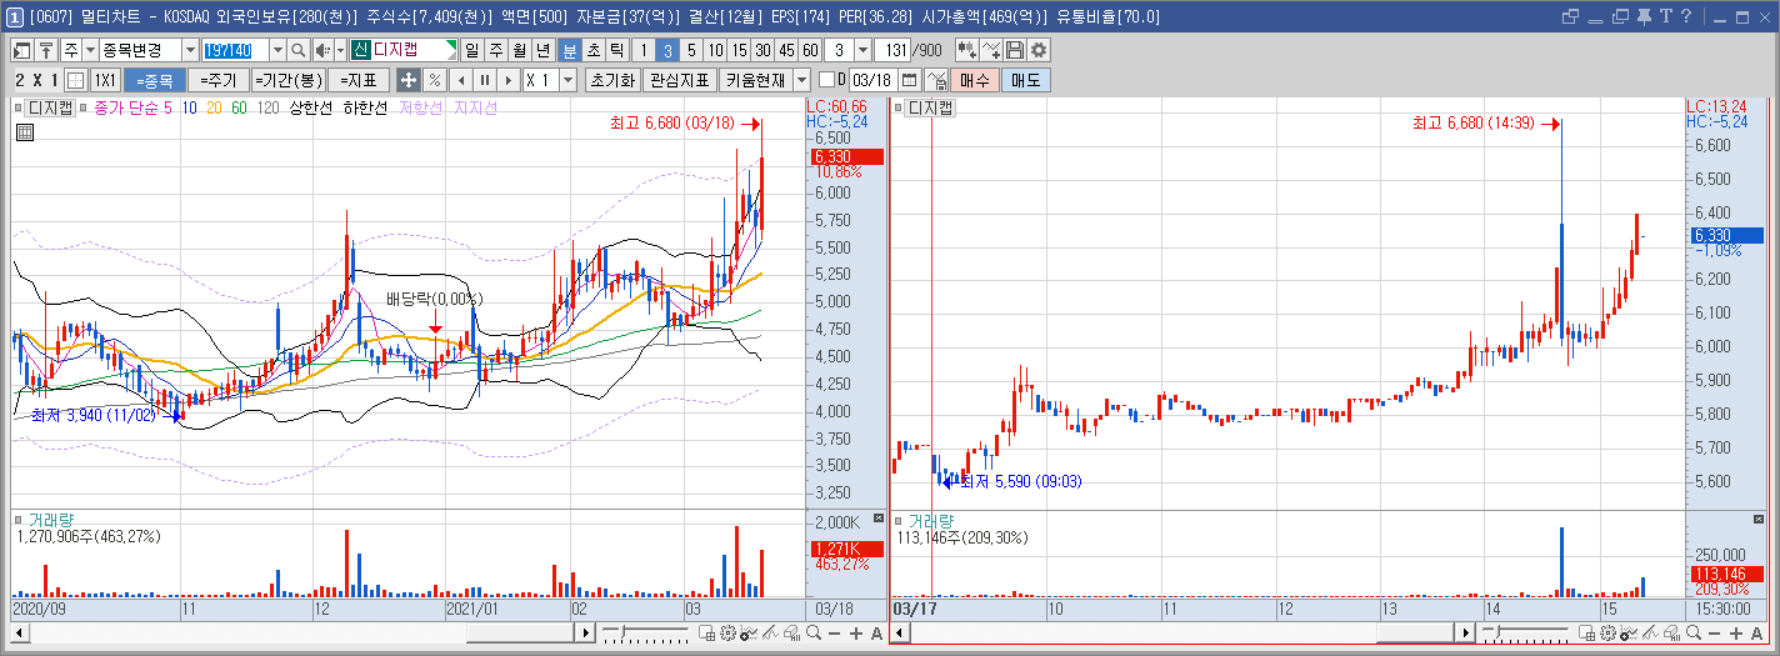
Task: Pin the toolbar with the pin icon
Action: [46, 50]
